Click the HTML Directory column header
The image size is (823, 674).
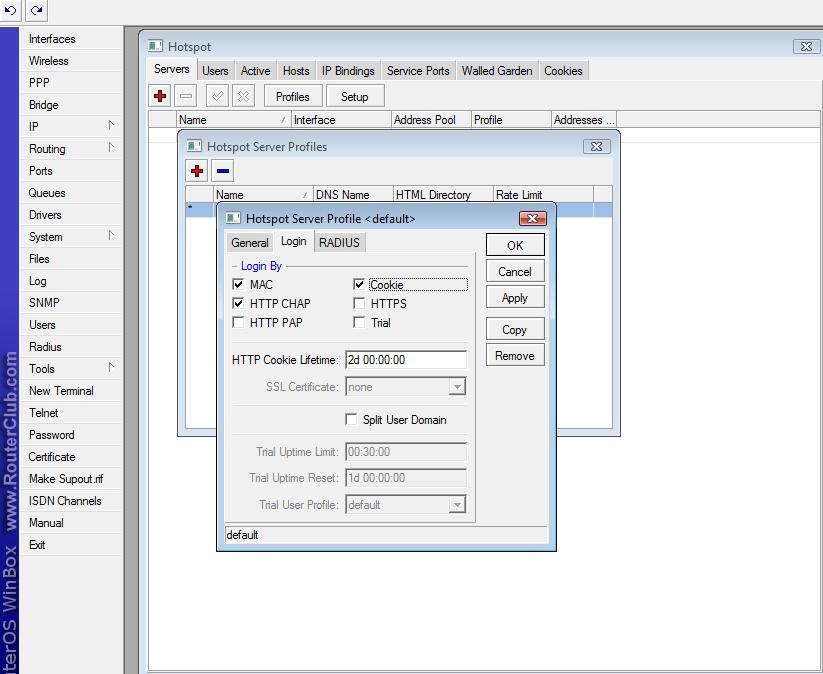pos(443,195)
